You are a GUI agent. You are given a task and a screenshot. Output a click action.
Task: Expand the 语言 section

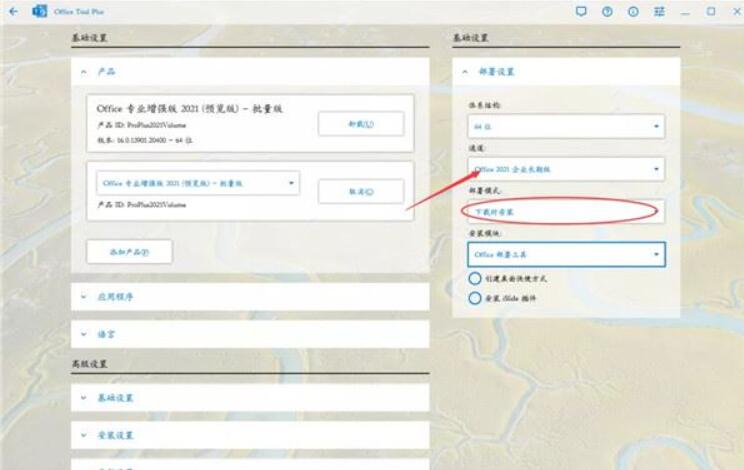pos(250,334)
